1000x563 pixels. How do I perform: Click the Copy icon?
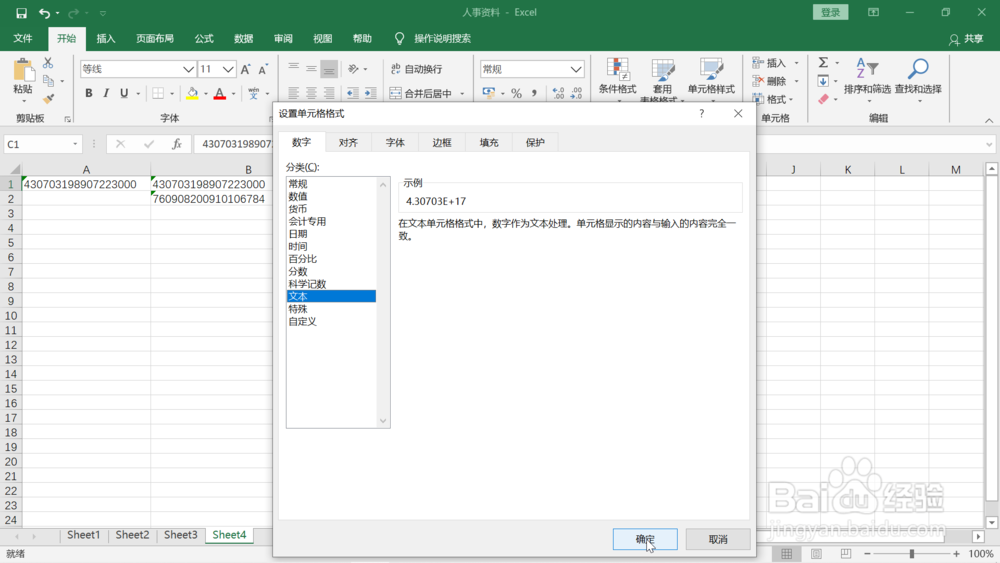[x=48, y=81]
